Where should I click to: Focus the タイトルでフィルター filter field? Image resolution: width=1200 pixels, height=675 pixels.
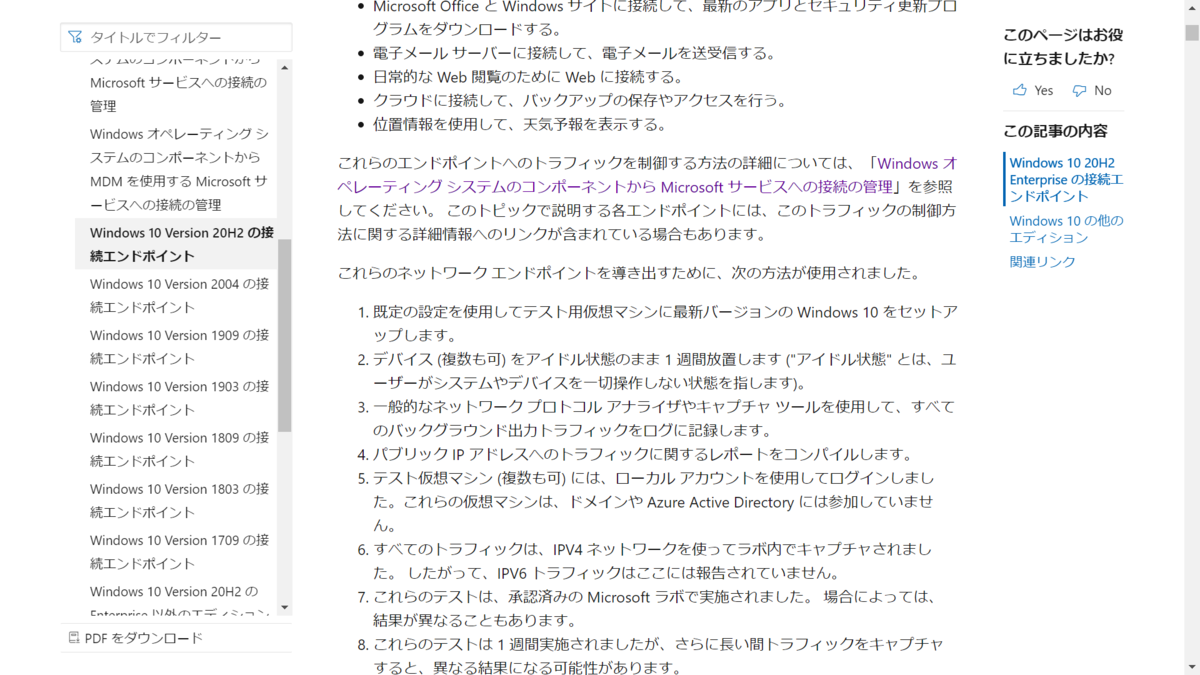click(176, 38)
